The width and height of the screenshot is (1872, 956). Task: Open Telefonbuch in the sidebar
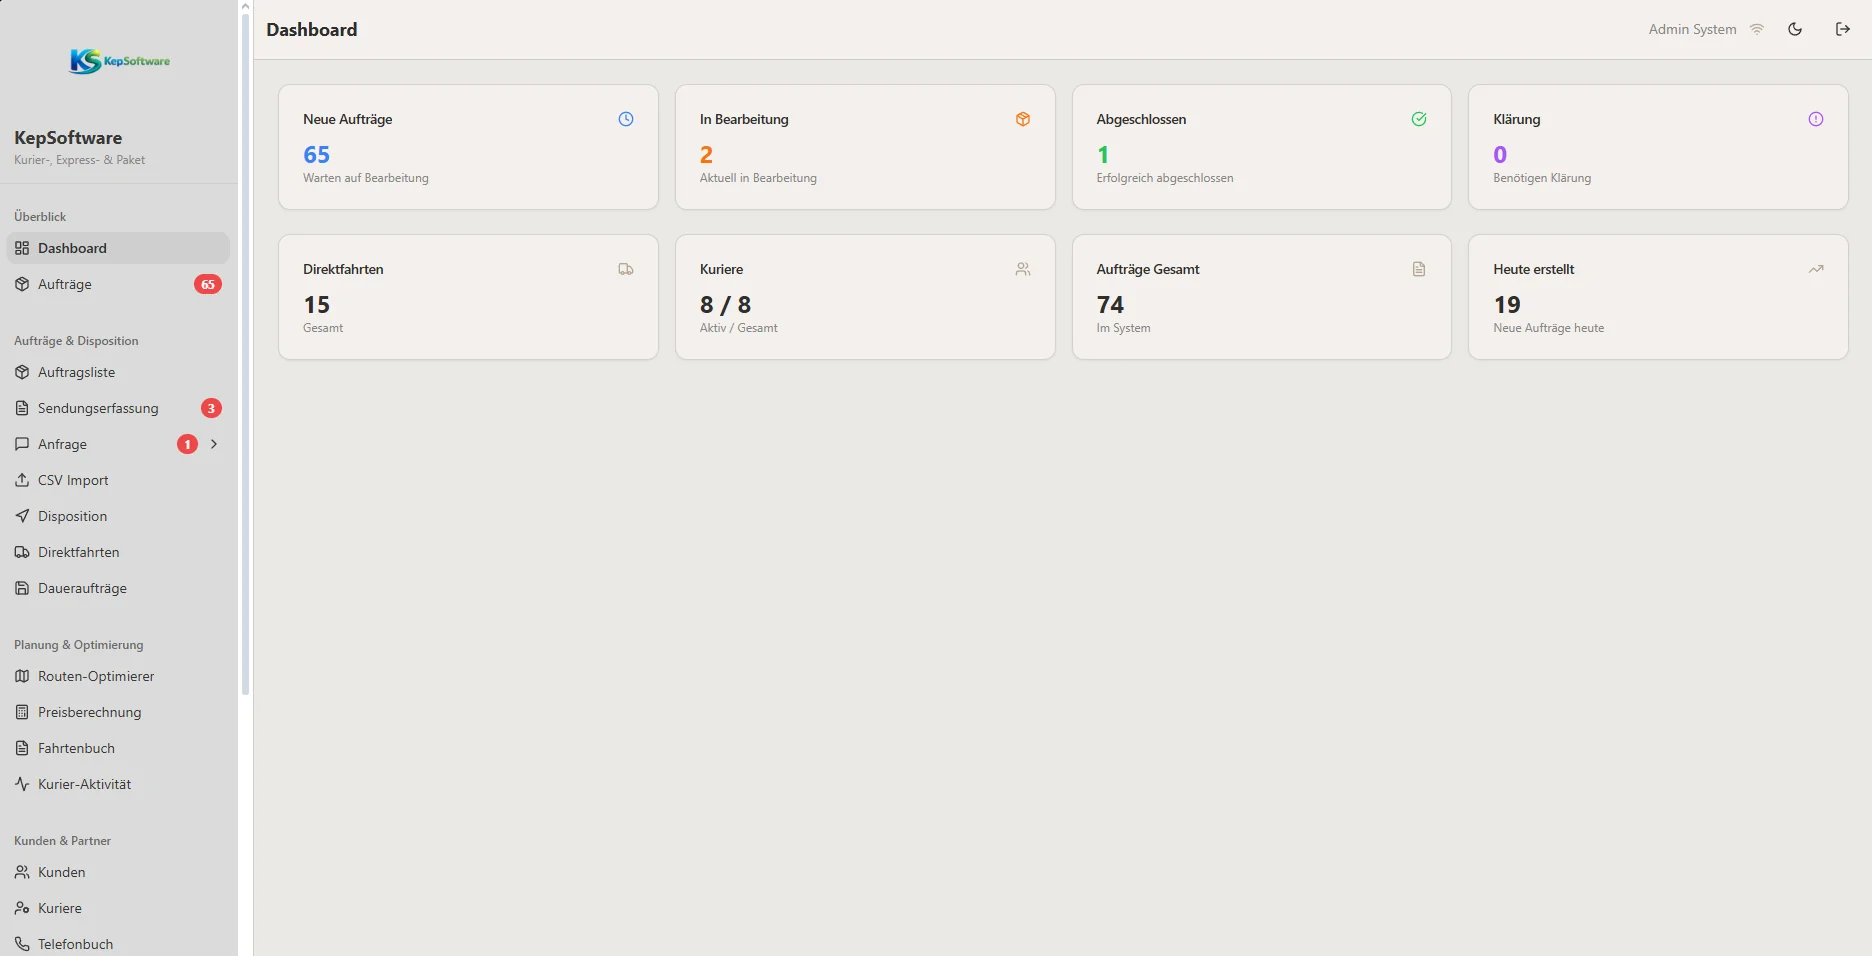pos(75,944)
